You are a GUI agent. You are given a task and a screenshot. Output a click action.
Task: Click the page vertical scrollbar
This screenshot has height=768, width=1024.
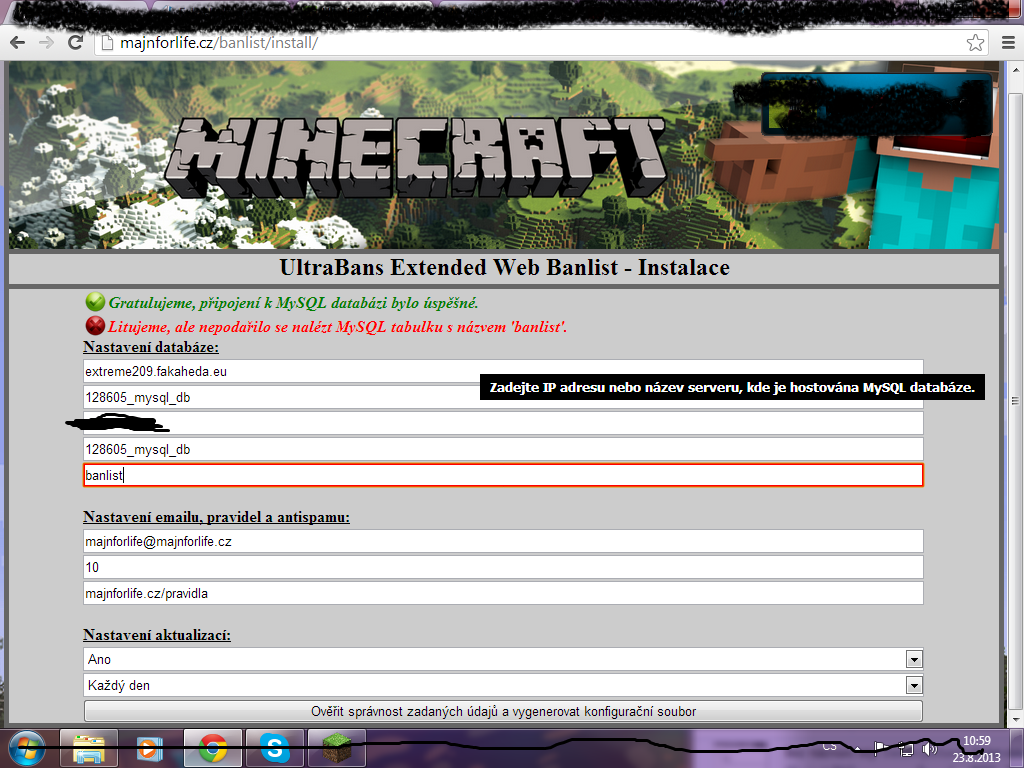1016,400
